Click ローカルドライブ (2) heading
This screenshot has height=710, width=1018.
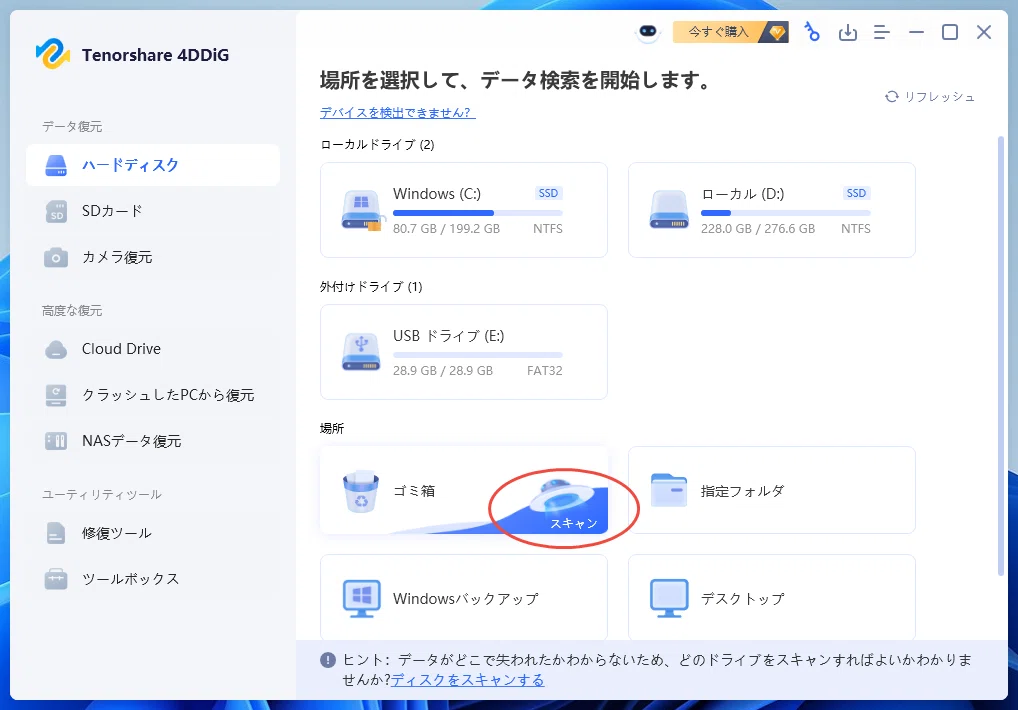click(377, 145)
